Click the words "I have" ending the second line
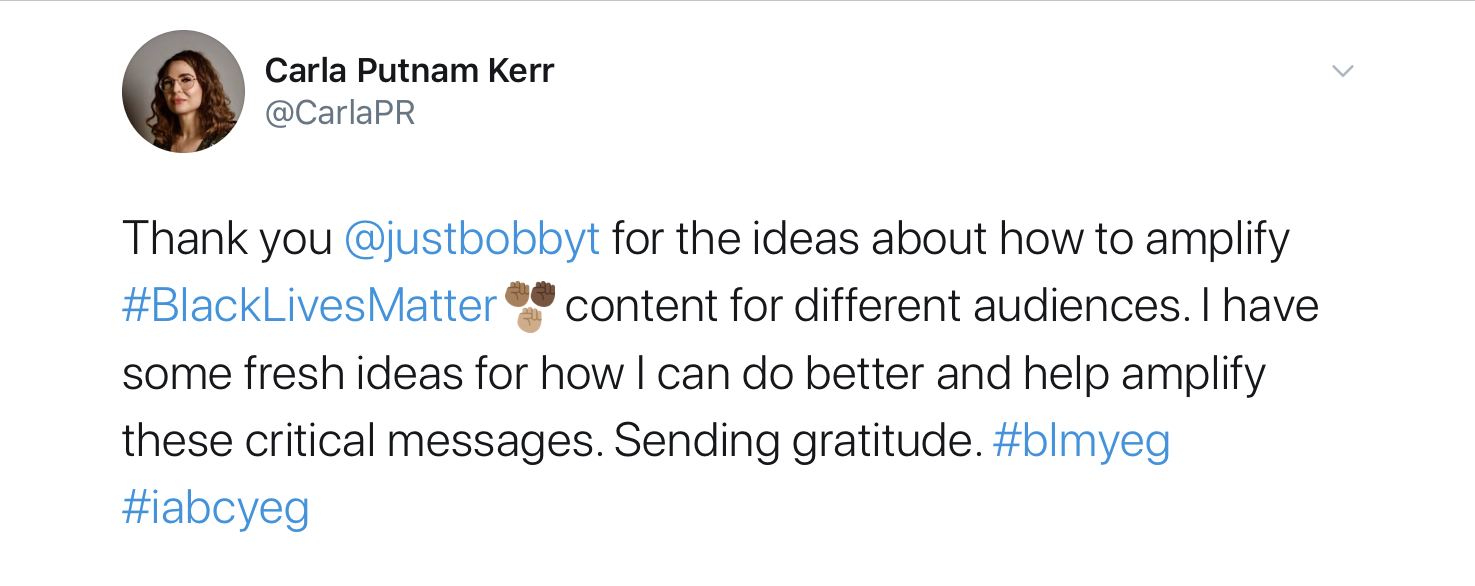This screenshot has width=1475, height=586. 1257,306
